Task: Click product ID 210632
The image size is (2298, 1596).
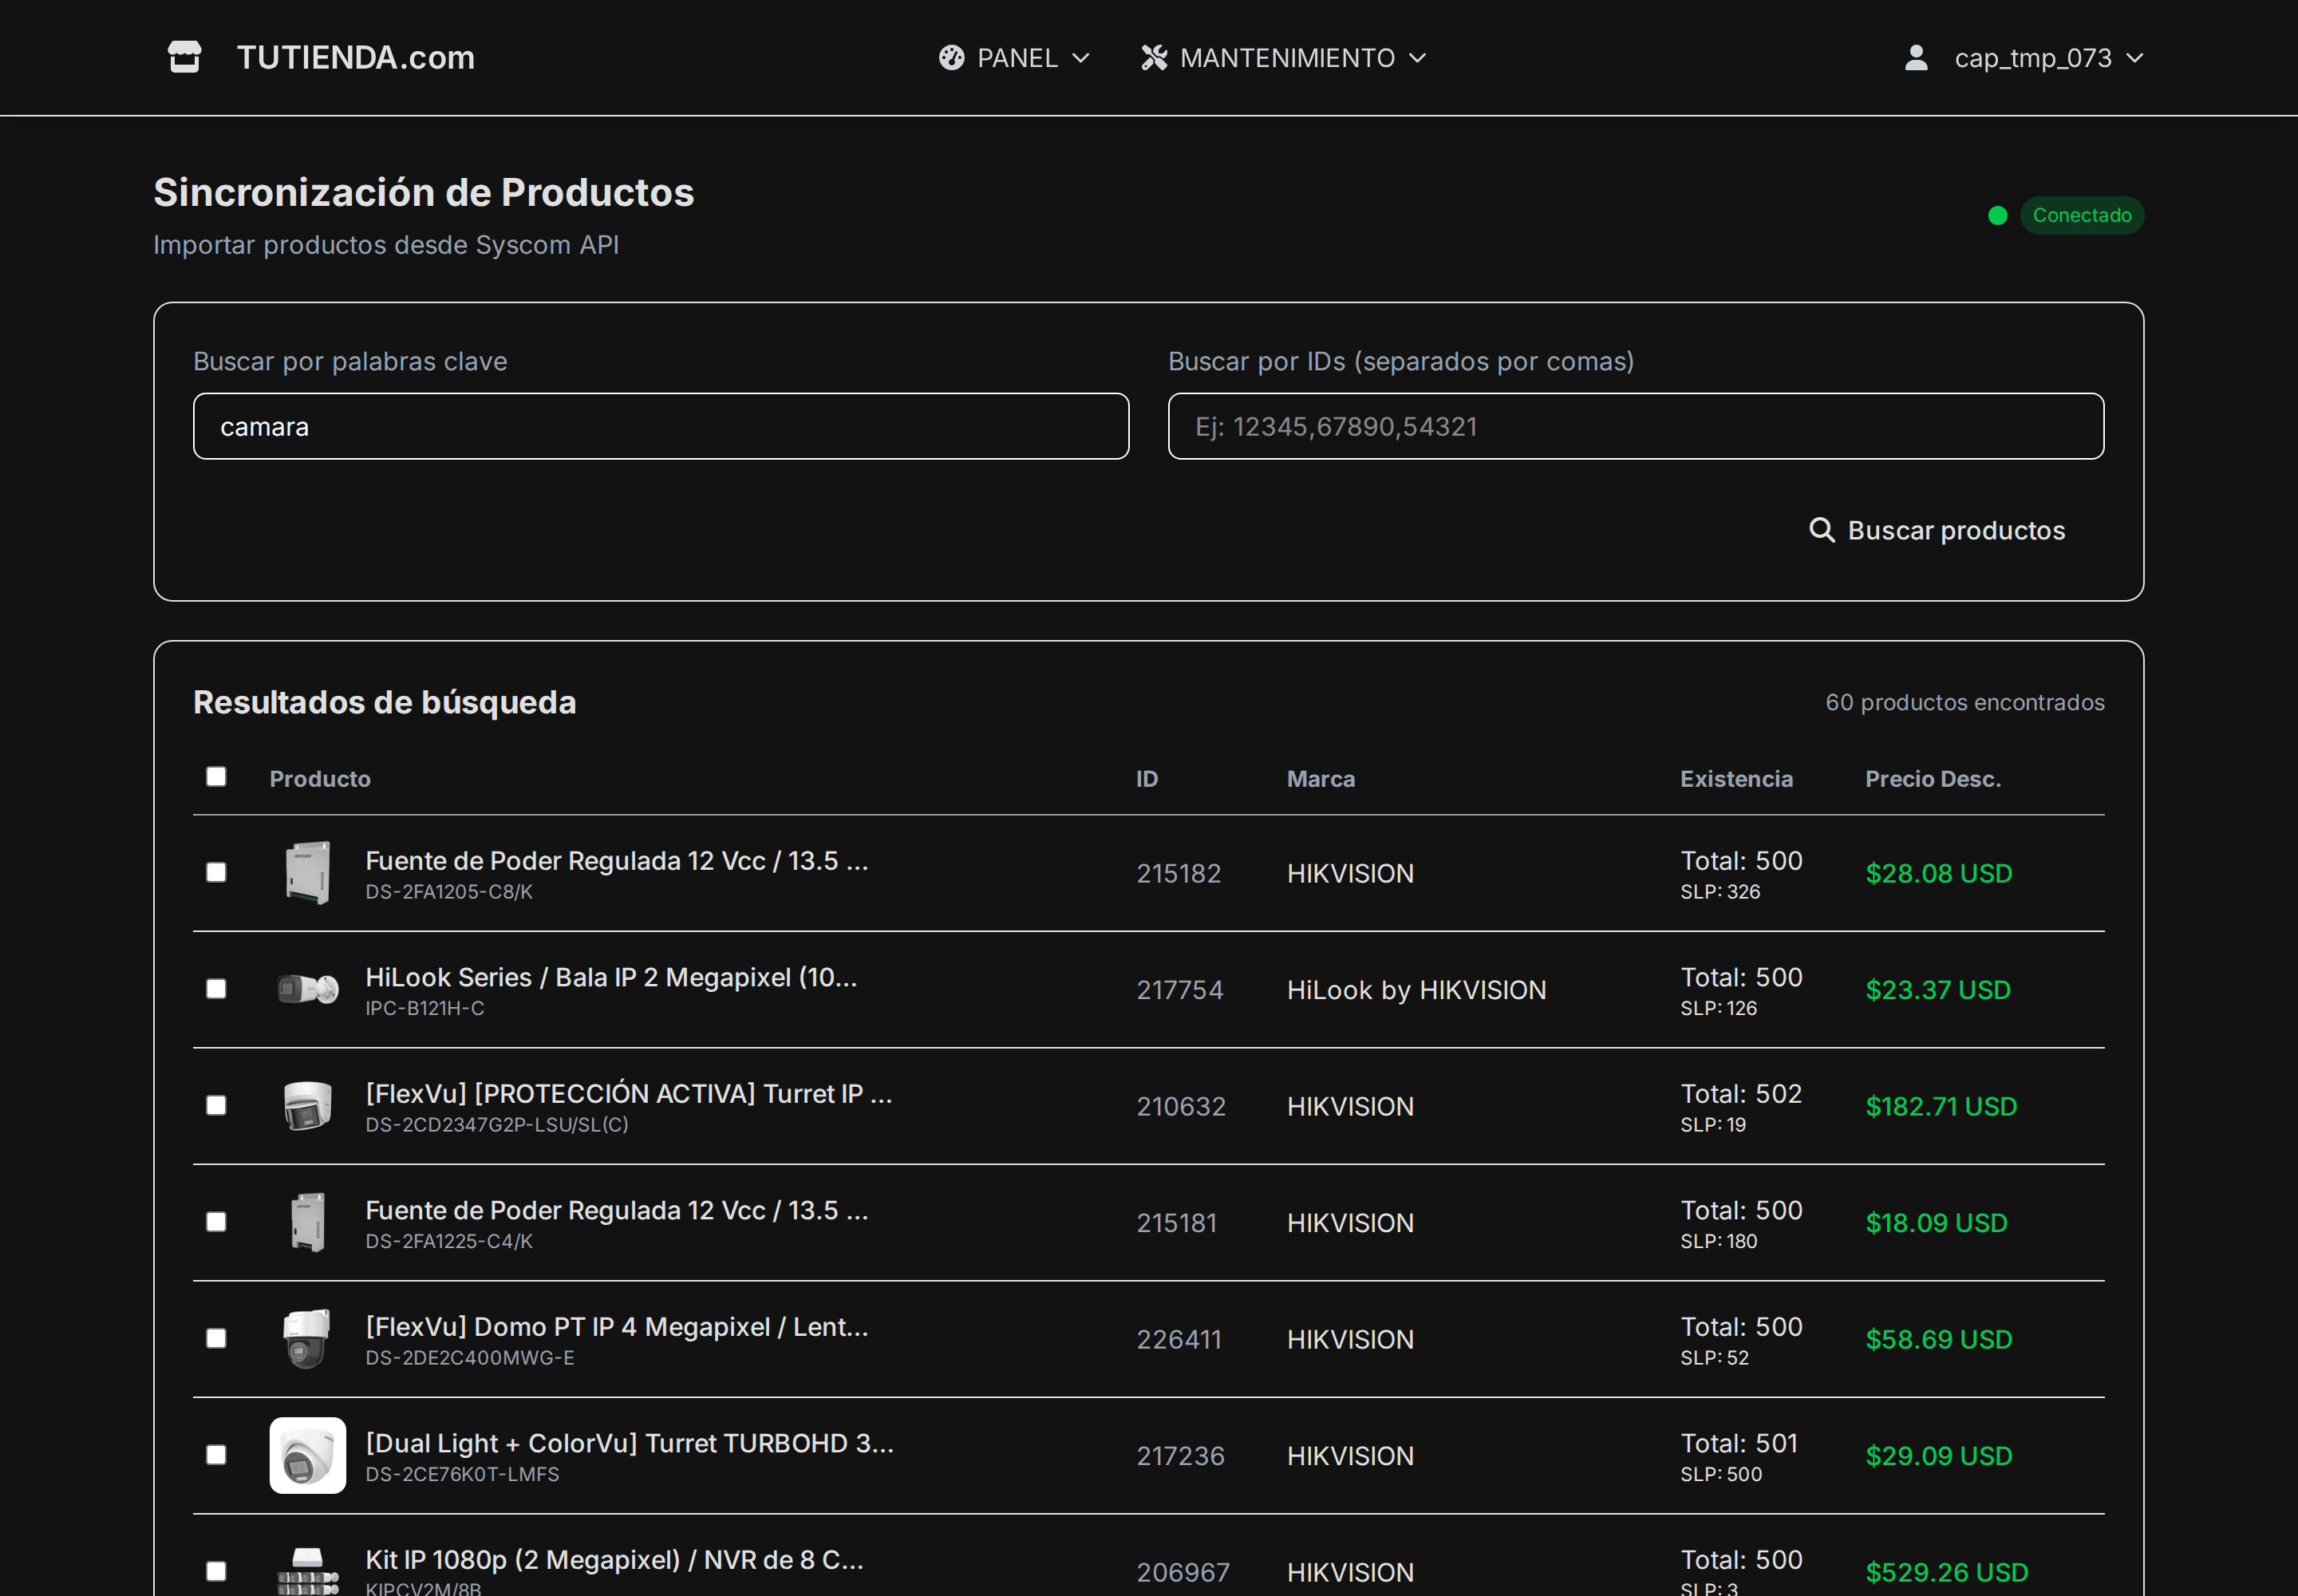Action: click(x=1181, y=1107)
